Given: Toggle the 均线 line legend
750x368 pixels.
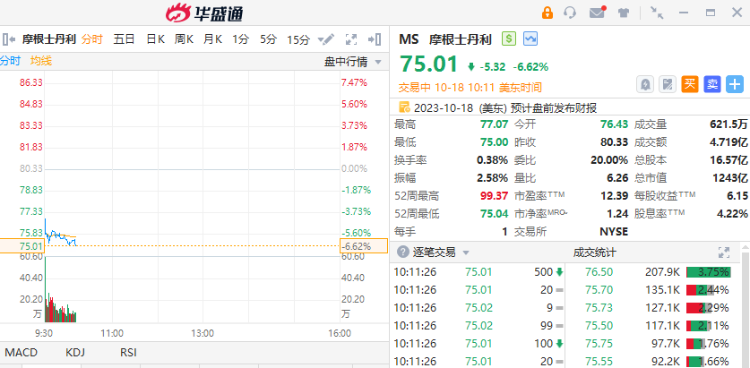Looking at the screenshot, I should pyautogui.click(x=41, y=61).
